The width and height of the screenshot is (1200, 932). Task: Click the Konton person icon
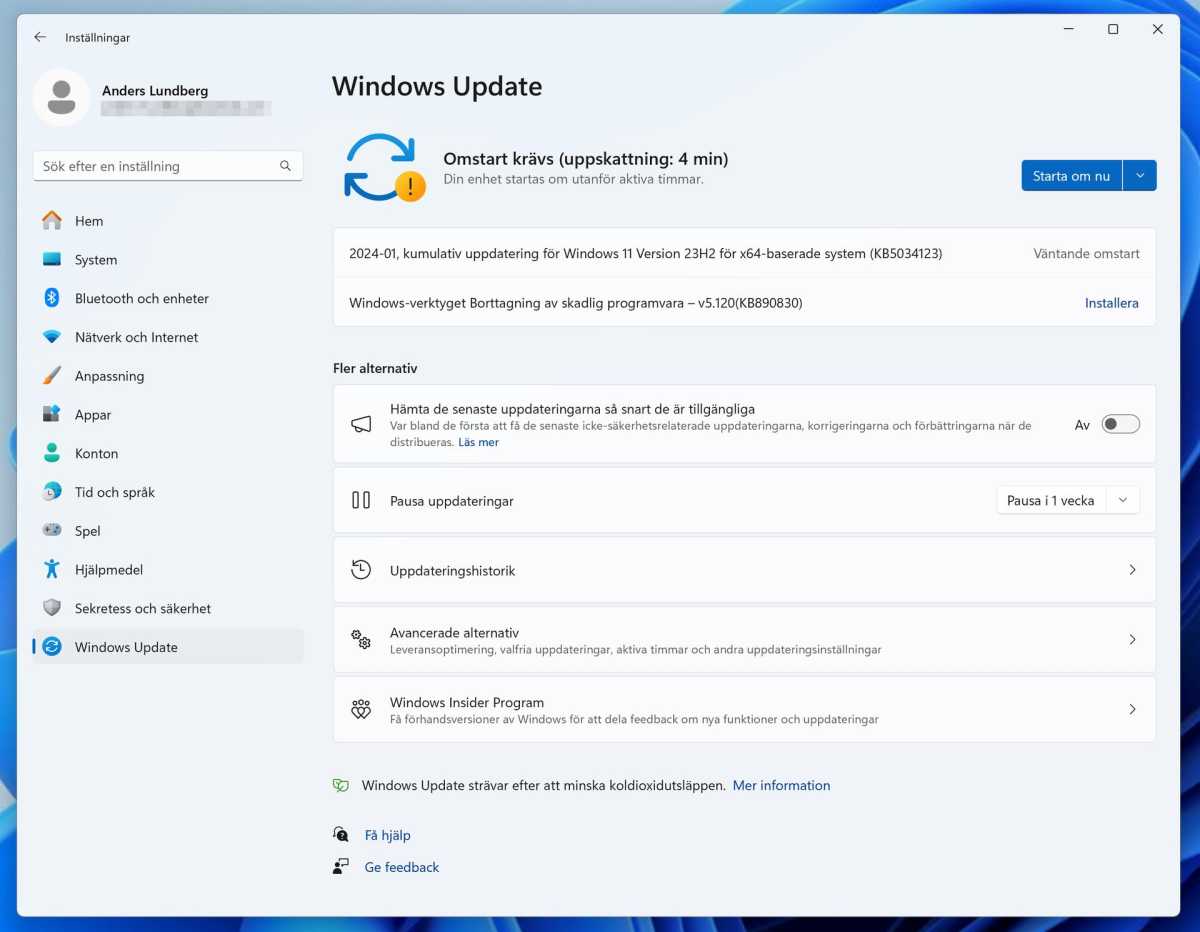pyautogui.click(x=52, y=453)
